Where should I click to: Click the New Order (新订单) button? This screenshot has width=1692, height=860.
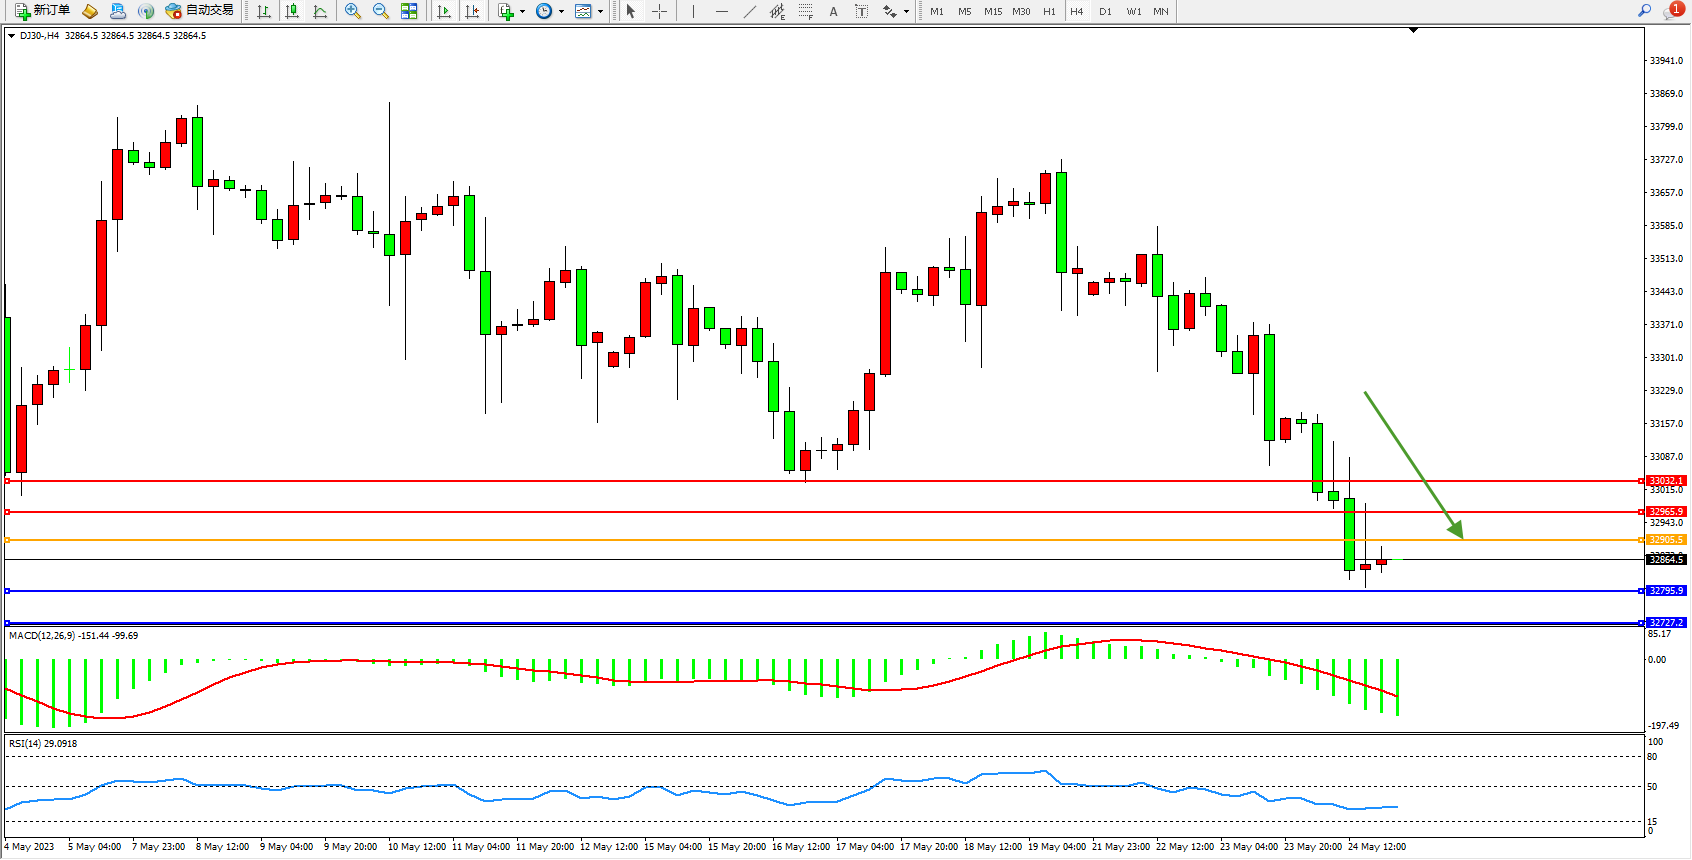click(42, 11)
